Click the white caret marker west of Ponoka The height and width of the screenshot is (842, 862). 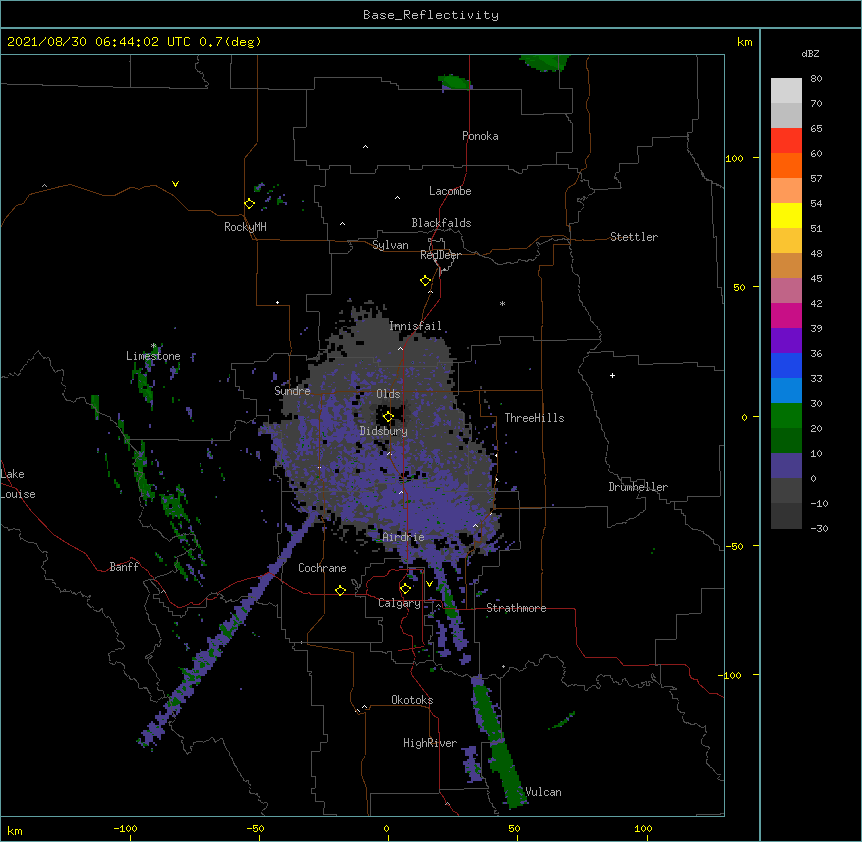(x=365, y=147)
